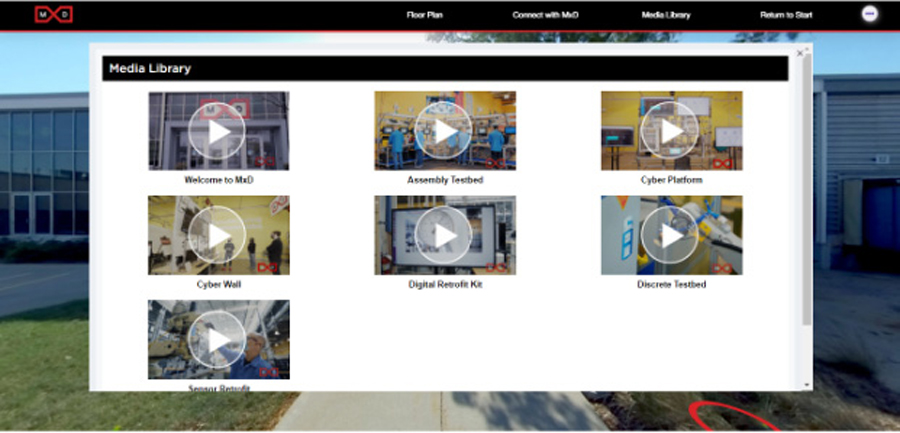Viewport: 900px width, 433px height.
Task: Play the Cyber Wall video
Action: (218, 235)
